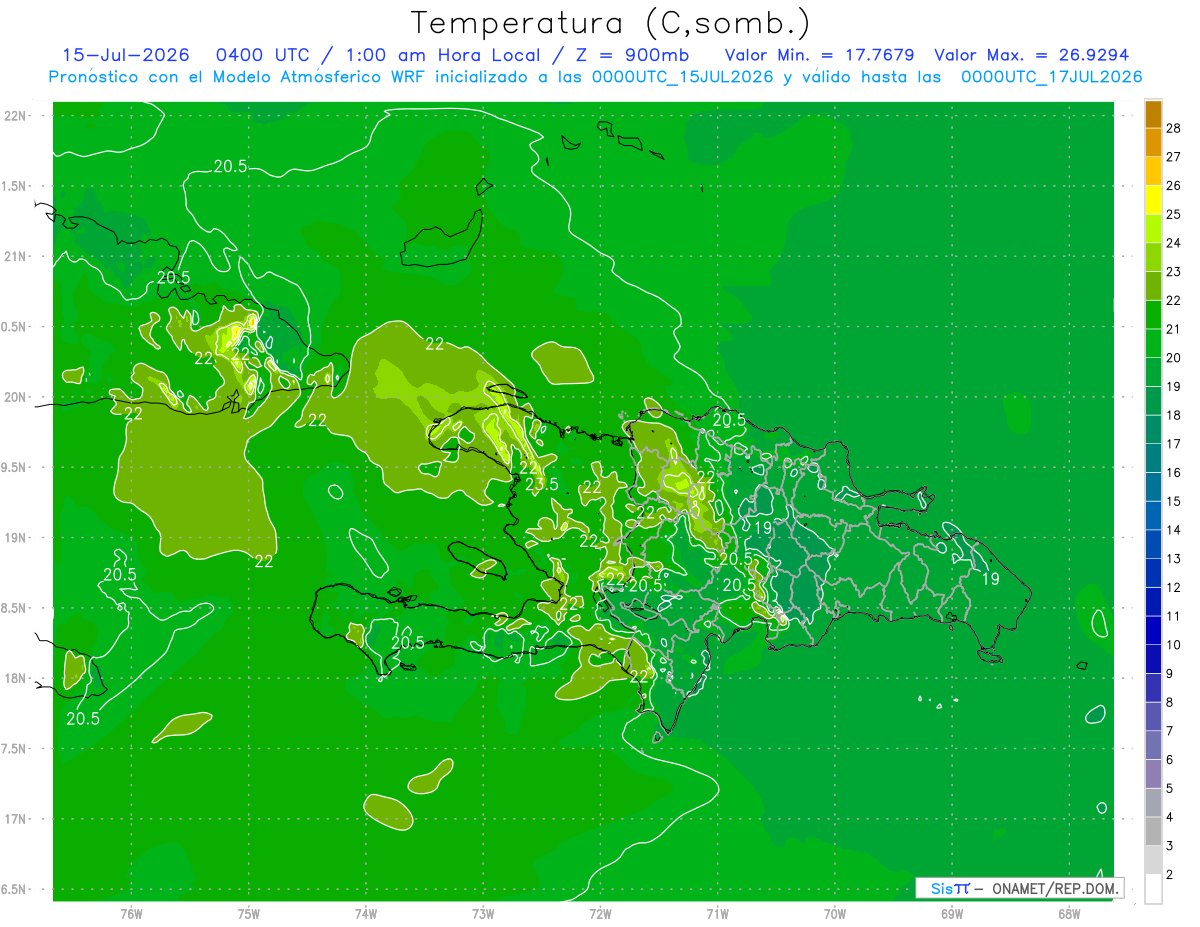Click the "22N" latitude axis label
This screenshot has width=1200, height=927.
15,116
